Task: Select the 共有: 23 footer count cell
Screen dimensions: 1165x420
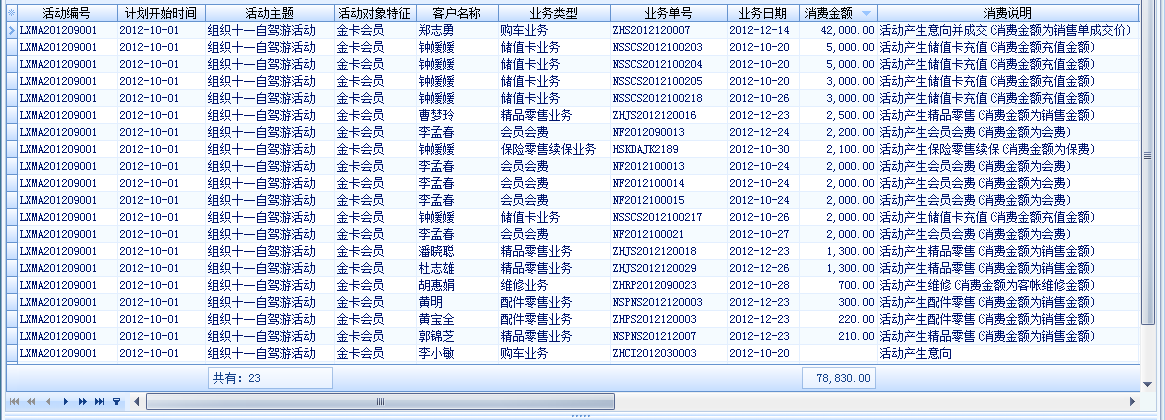Action: [x=270, y=378]
